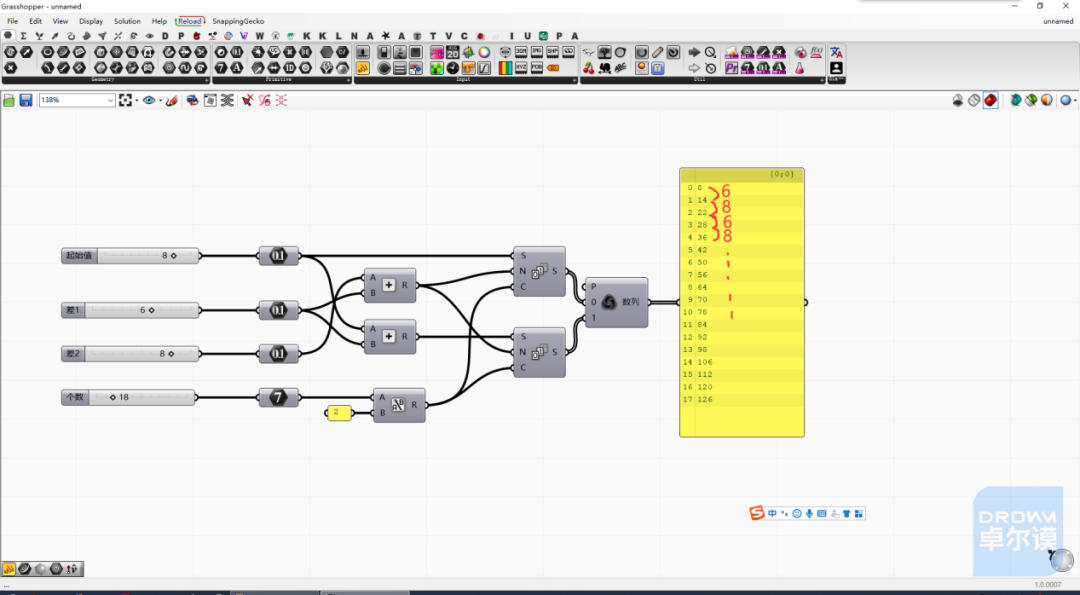Screen dimensions: 1080x595
Task: Expand the Input panel plus button
Action: [x=574, y=80]
